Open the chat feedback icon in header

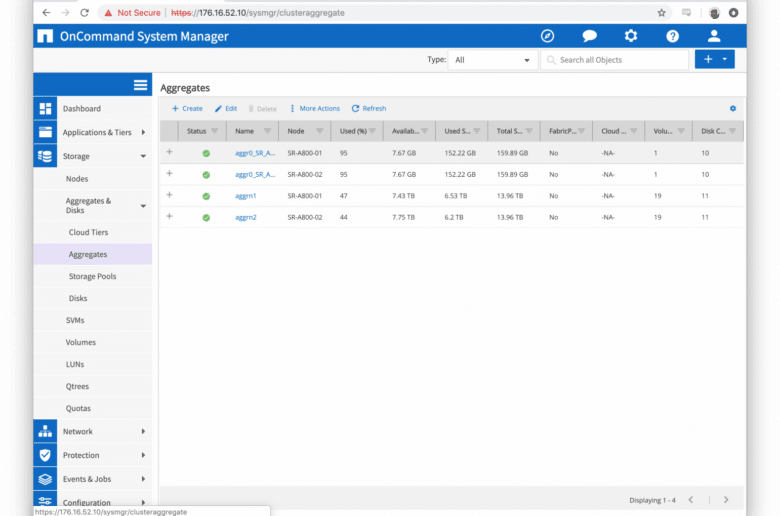coord(589,36)
